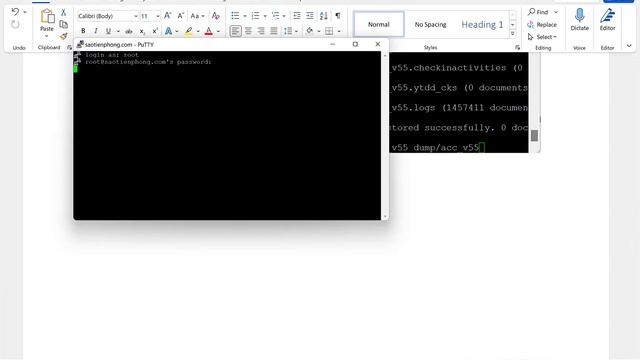Screen dimensions: 640x360
Task: Click the Undo icon
Action: point(15,12)
